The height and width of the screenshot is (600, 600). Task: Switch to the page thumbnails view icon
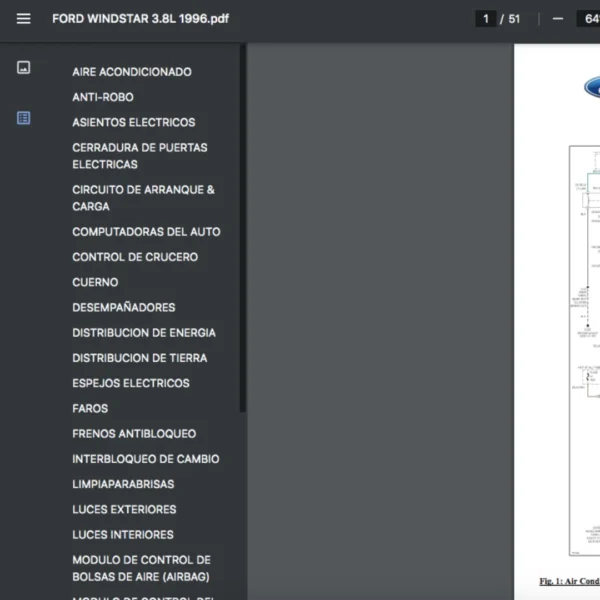[24, 68]
